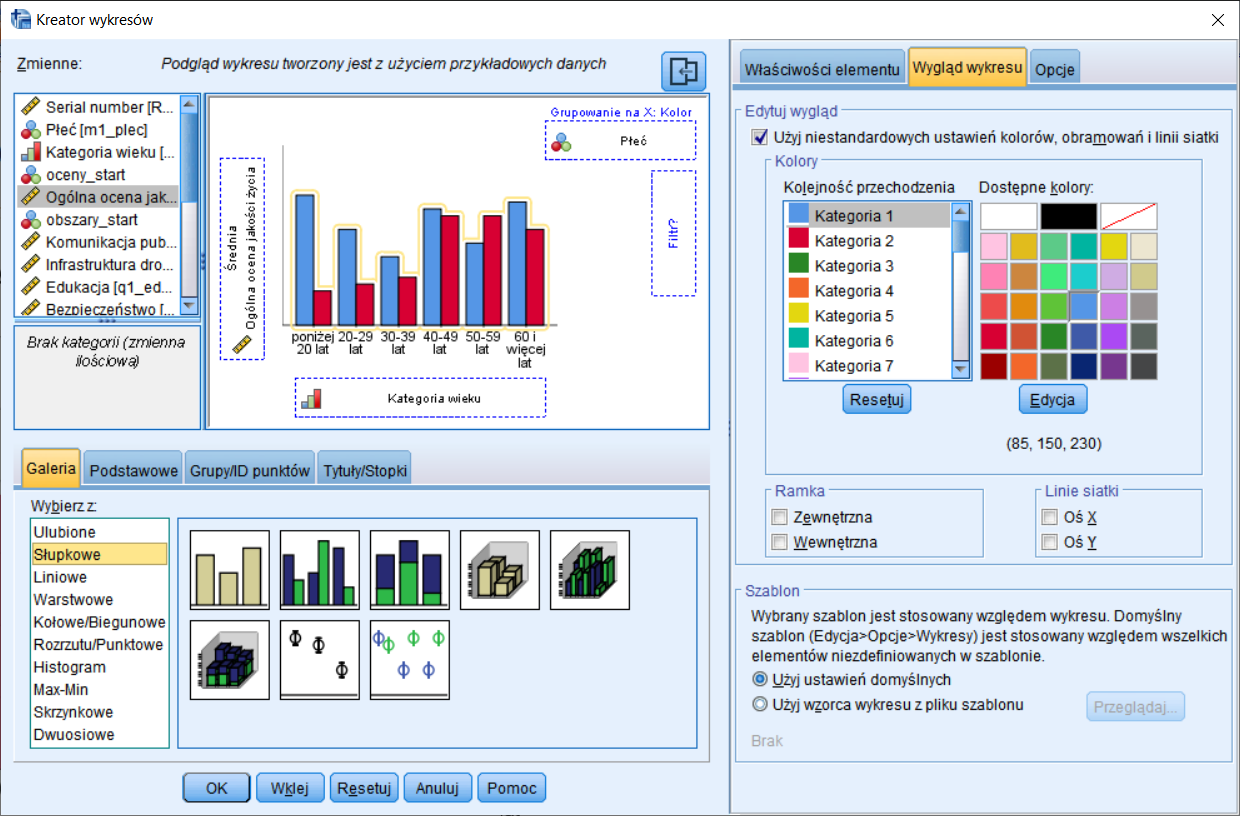Switch to the Wygląd wykresu tab
This screenshot has width=1240, height=816.
967,68
